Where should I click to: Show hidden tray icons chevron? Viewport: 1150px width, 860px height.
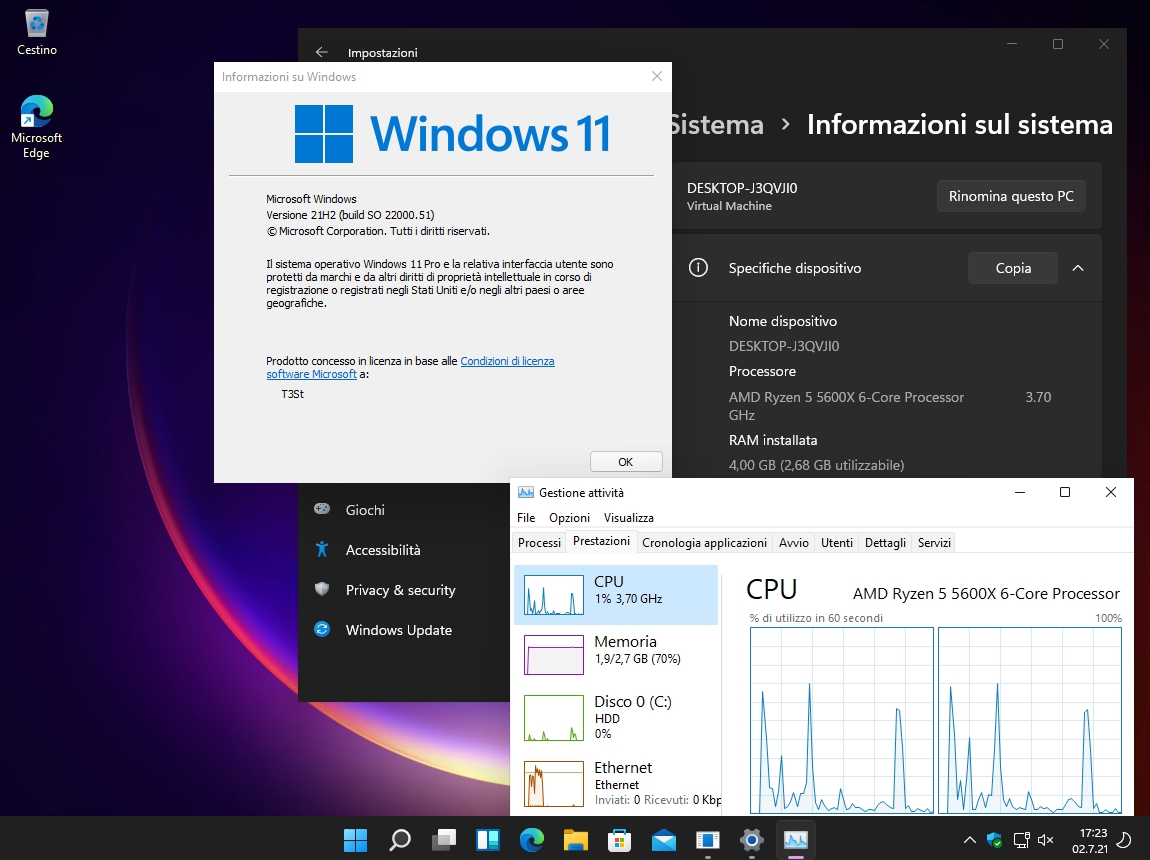click(970, 840)
